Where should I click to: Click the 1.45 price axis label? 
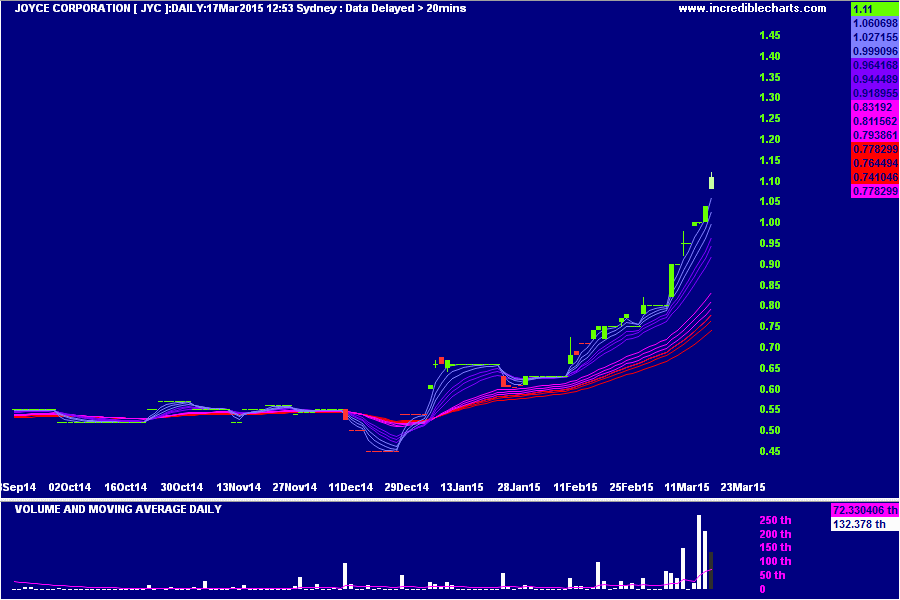770,36
